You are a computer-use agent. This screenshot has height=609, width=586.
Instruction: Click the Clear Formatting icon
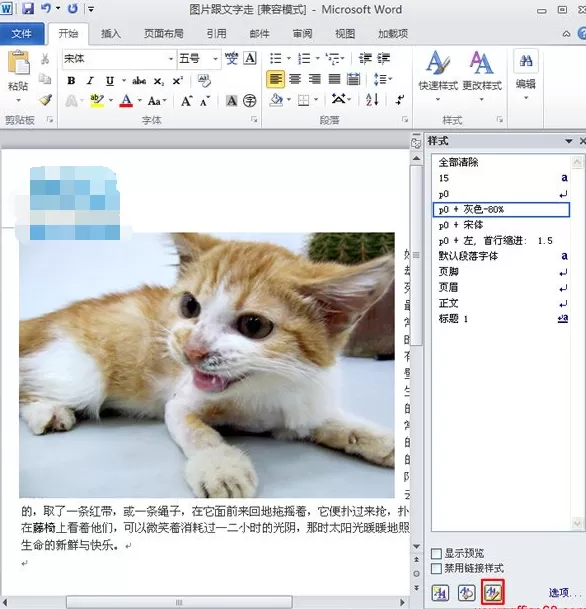(204, 81)
